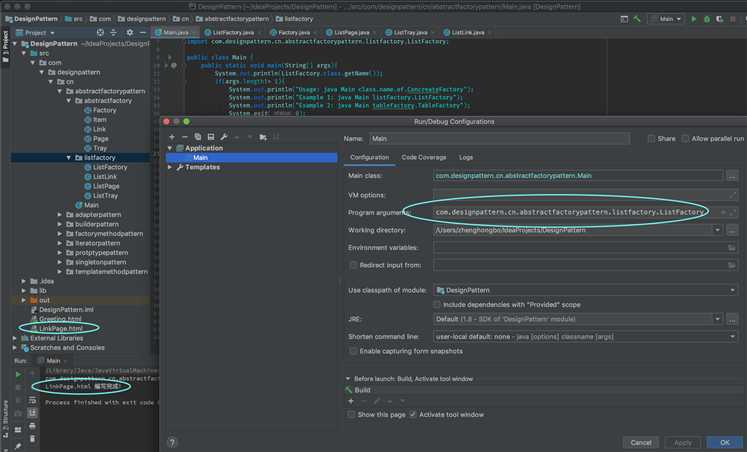This screenshot has height=452, width=747.
Task: Expand the adapterpattern package
Action: click(60, 215)
